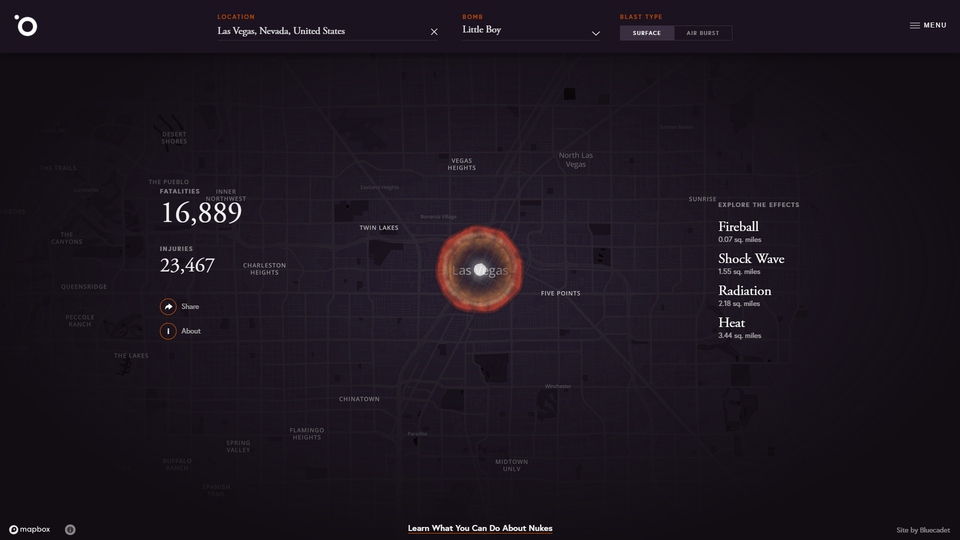Open the map attribution info icon
Image resolution: width=960 pixels, height=540 pixels.
coord(70,530)
